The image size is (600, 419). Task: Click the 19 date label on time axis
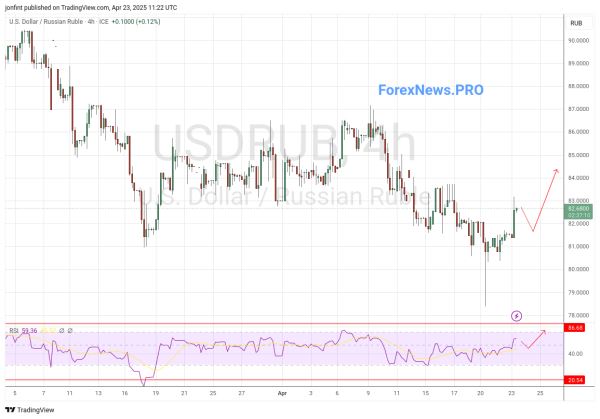(156, 393)
